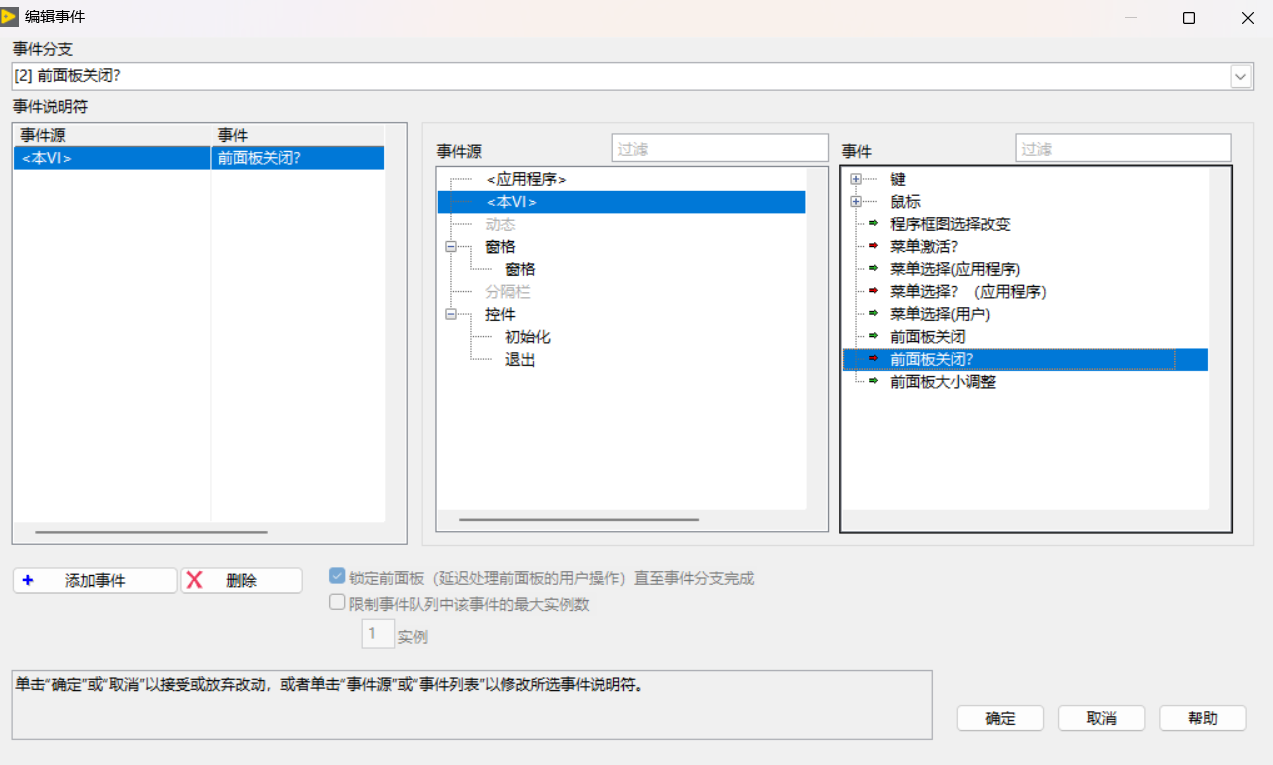Click the 确定 button
This screenshot has width=1273, height=765.
(1000, 717)
